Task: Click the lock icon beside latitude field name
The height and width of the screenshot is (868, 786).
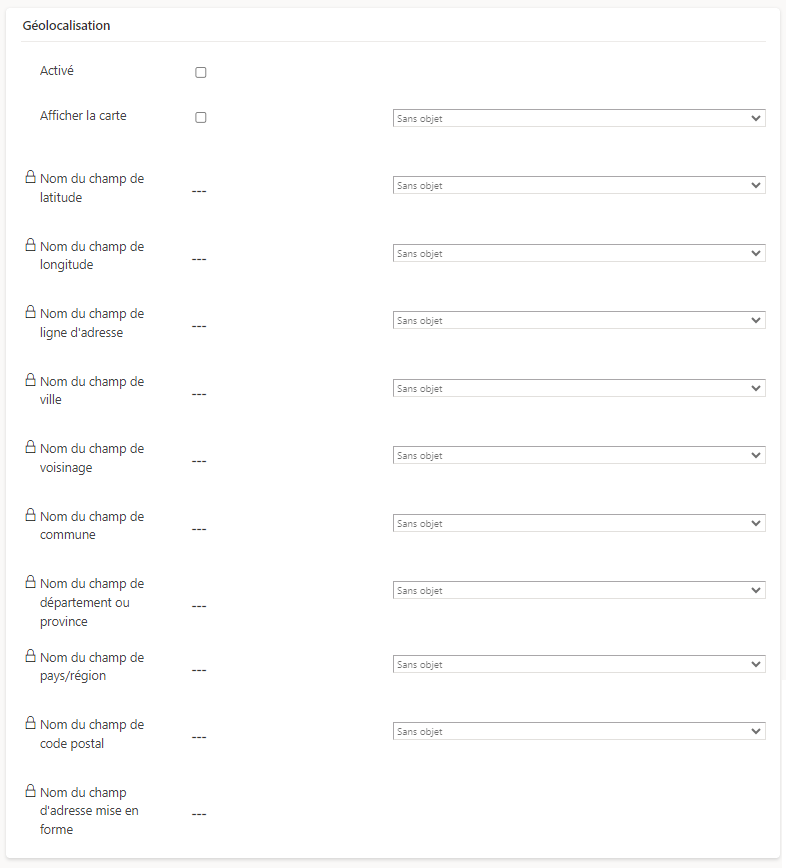Action: [x=30, y=177]
